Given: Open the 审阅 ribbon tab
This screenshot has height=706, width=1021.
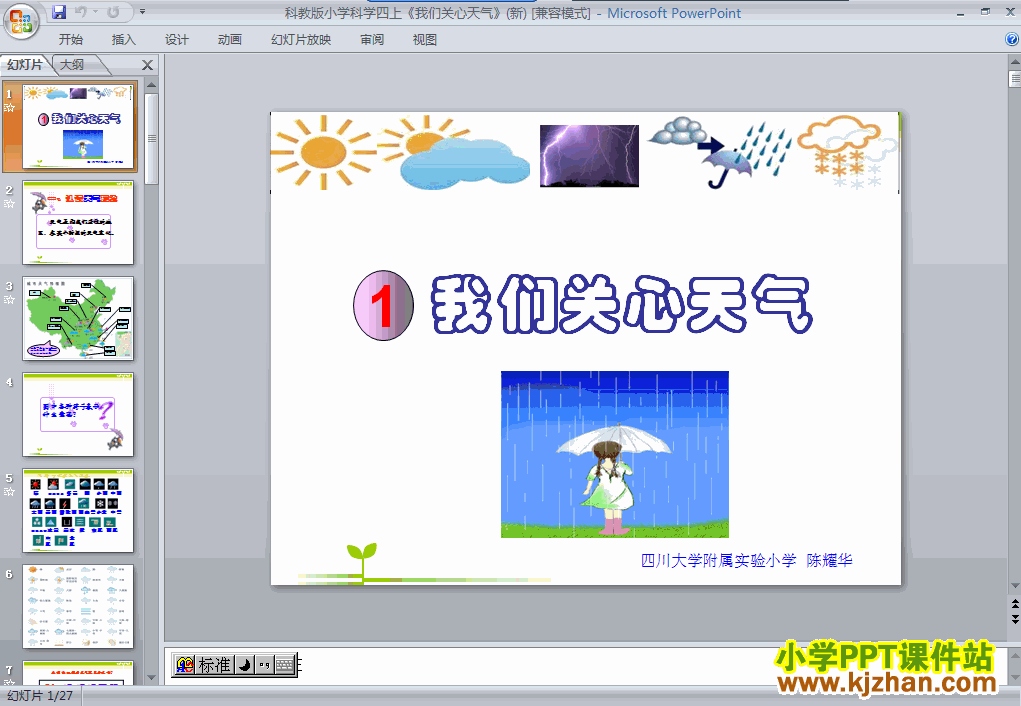Looking at the screenshot, I should tap(372, 40).
